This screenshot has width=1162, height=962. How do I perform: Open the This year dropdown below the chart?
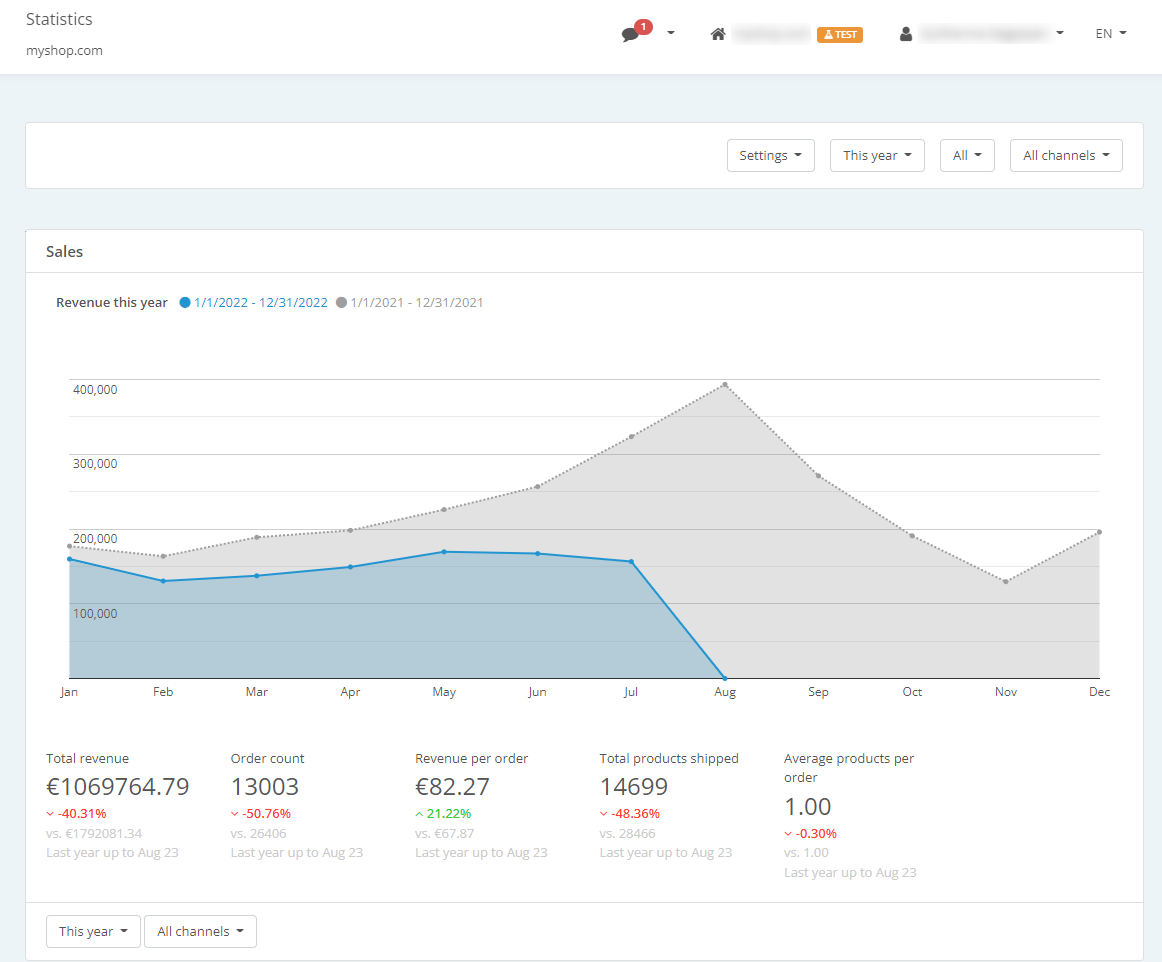[93, 932]
